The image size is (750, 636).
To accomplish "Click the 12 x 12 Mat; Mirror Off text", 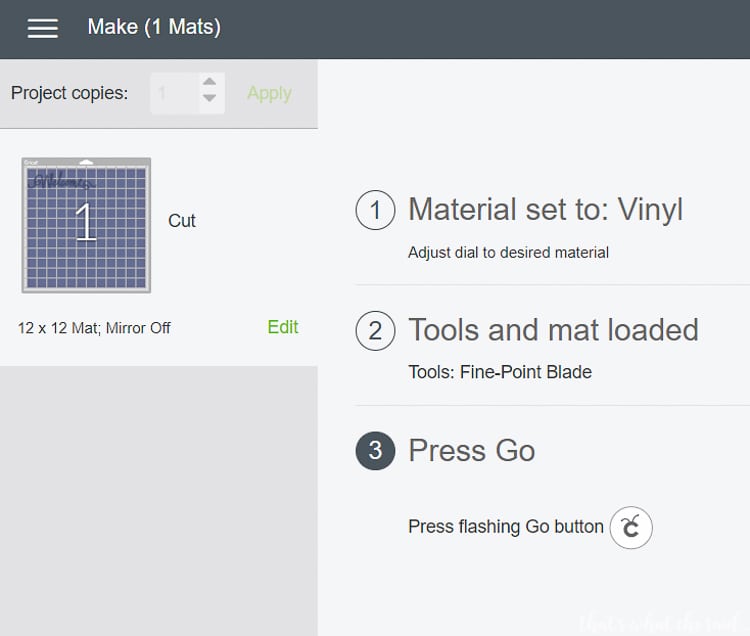I will (x=94, y=328).
